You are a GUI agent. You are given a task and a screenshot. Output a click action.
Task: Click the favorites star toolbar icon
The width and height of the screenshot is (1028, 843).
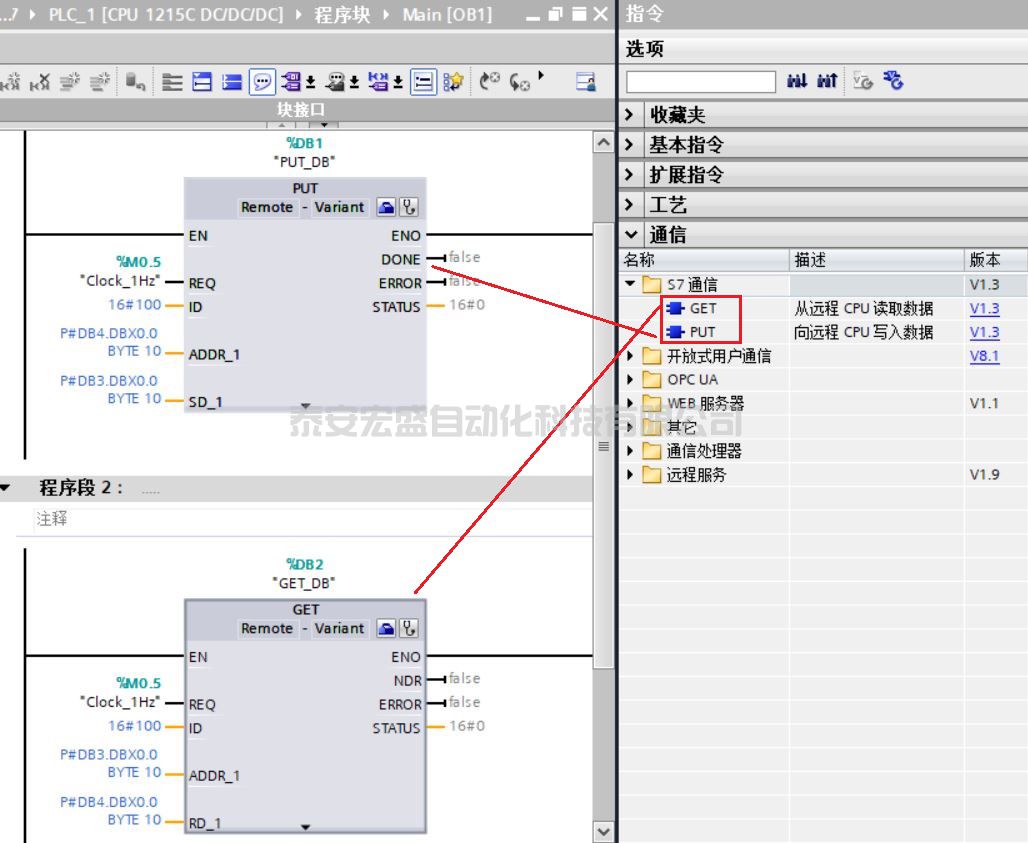pos(453,82)
